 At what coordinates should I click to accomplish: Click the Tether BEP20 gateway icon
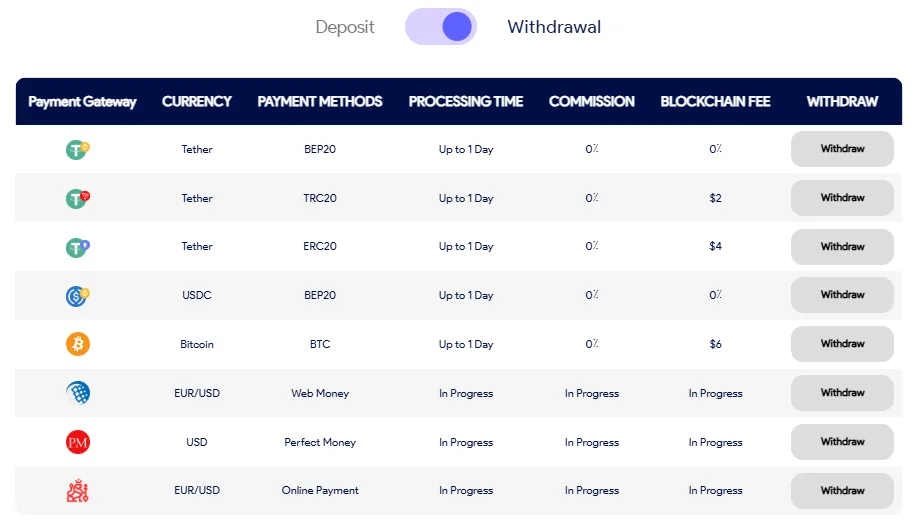pyautogui.click(x=78, y=150)
